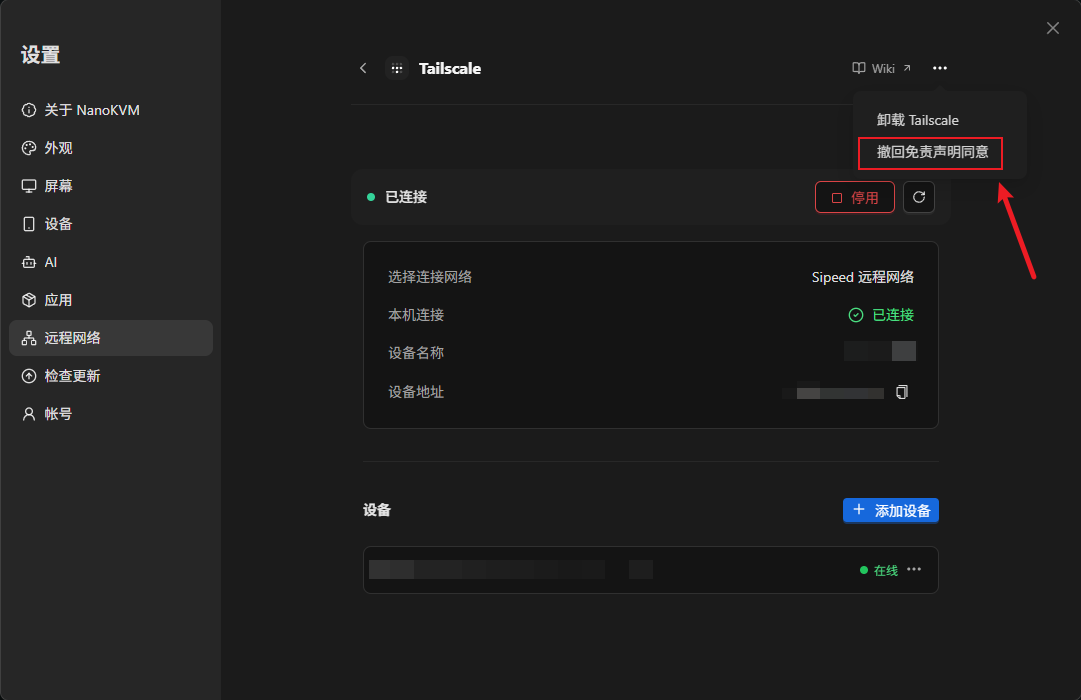Open the three-dot menu for the online device
This screenshot has height=700, width=1081.
pyautogui.click(x=914, y=570)
